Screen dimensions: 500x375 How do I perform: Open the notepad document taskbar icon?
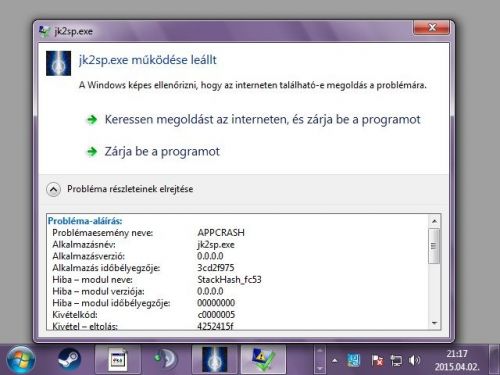(x=118, y=360)
